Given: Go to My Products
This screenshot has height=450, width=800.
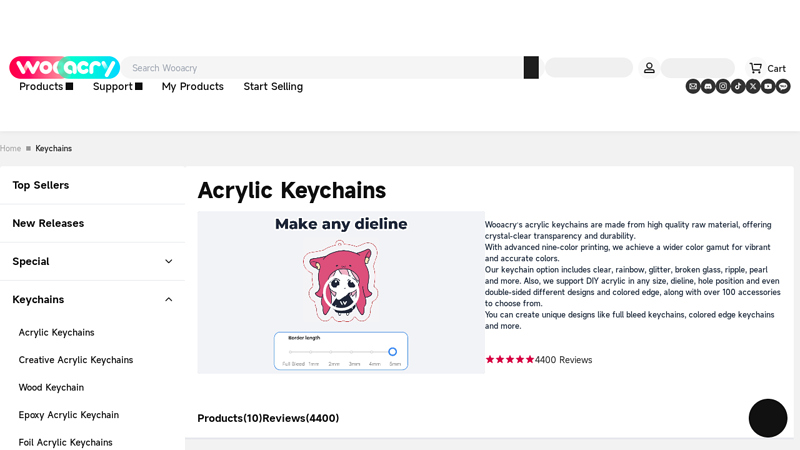Looking at the screenshot, I should click(193, 86).
